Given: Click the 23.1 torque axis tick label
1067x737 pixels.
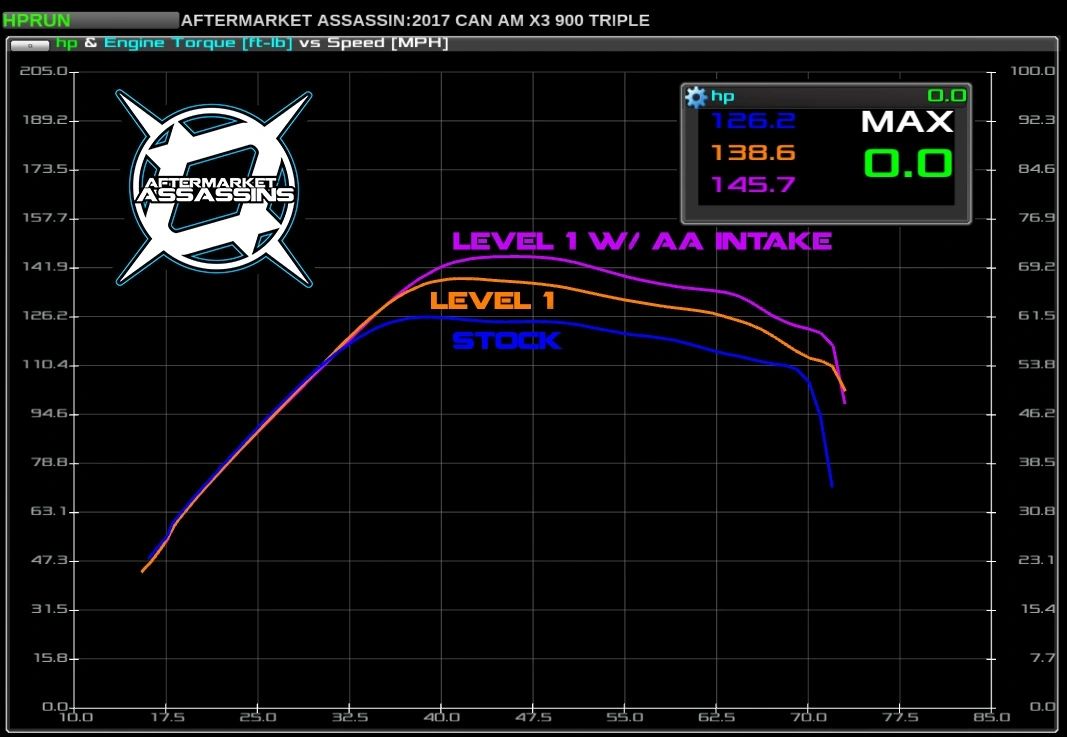Looking at the screenshot, I should coord(1036,559).
